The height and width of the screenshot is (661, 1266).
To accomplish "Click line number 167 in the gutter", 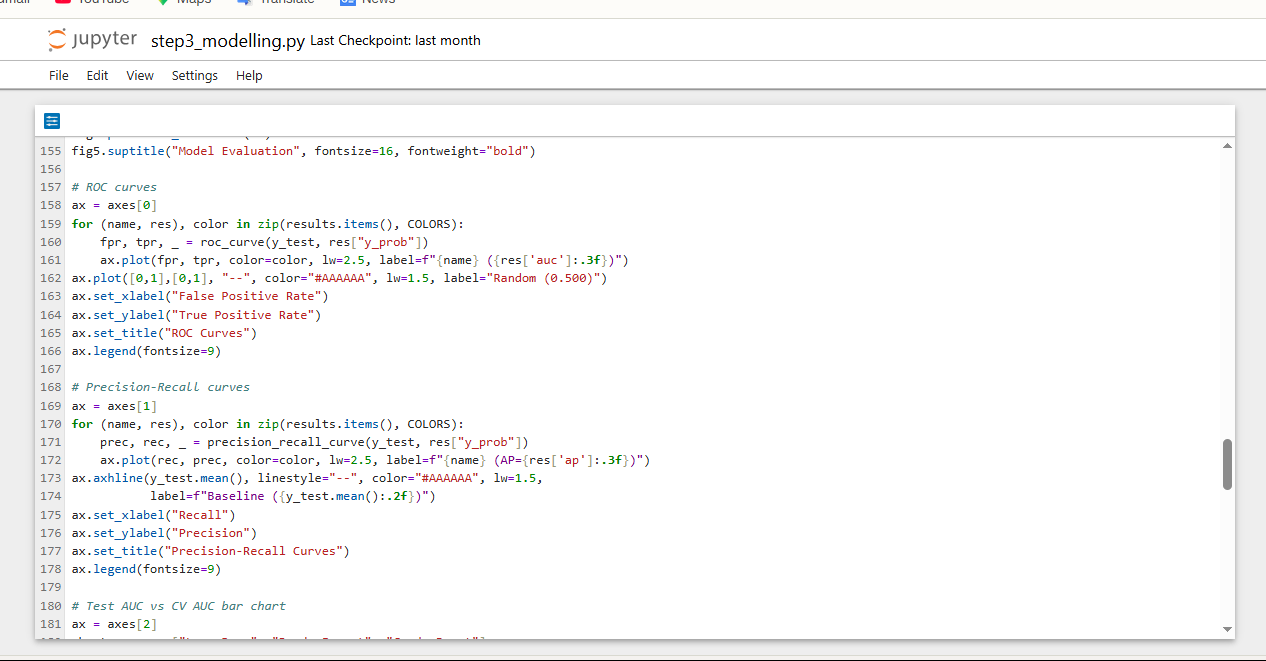I will [50, 369].
